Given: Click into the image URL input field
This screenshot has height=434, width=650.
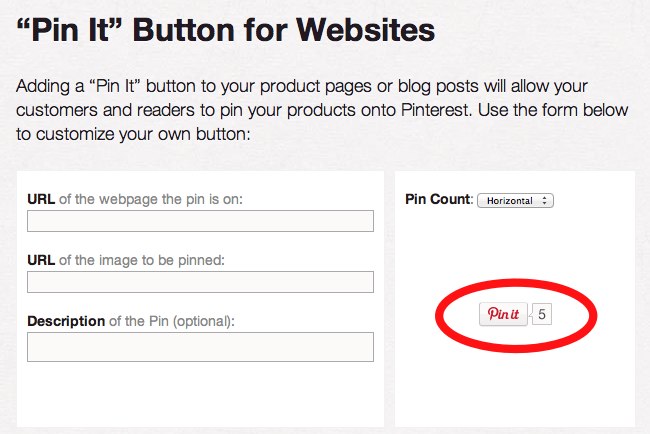Looking at the screenshot, I should [x=200, y=282].
